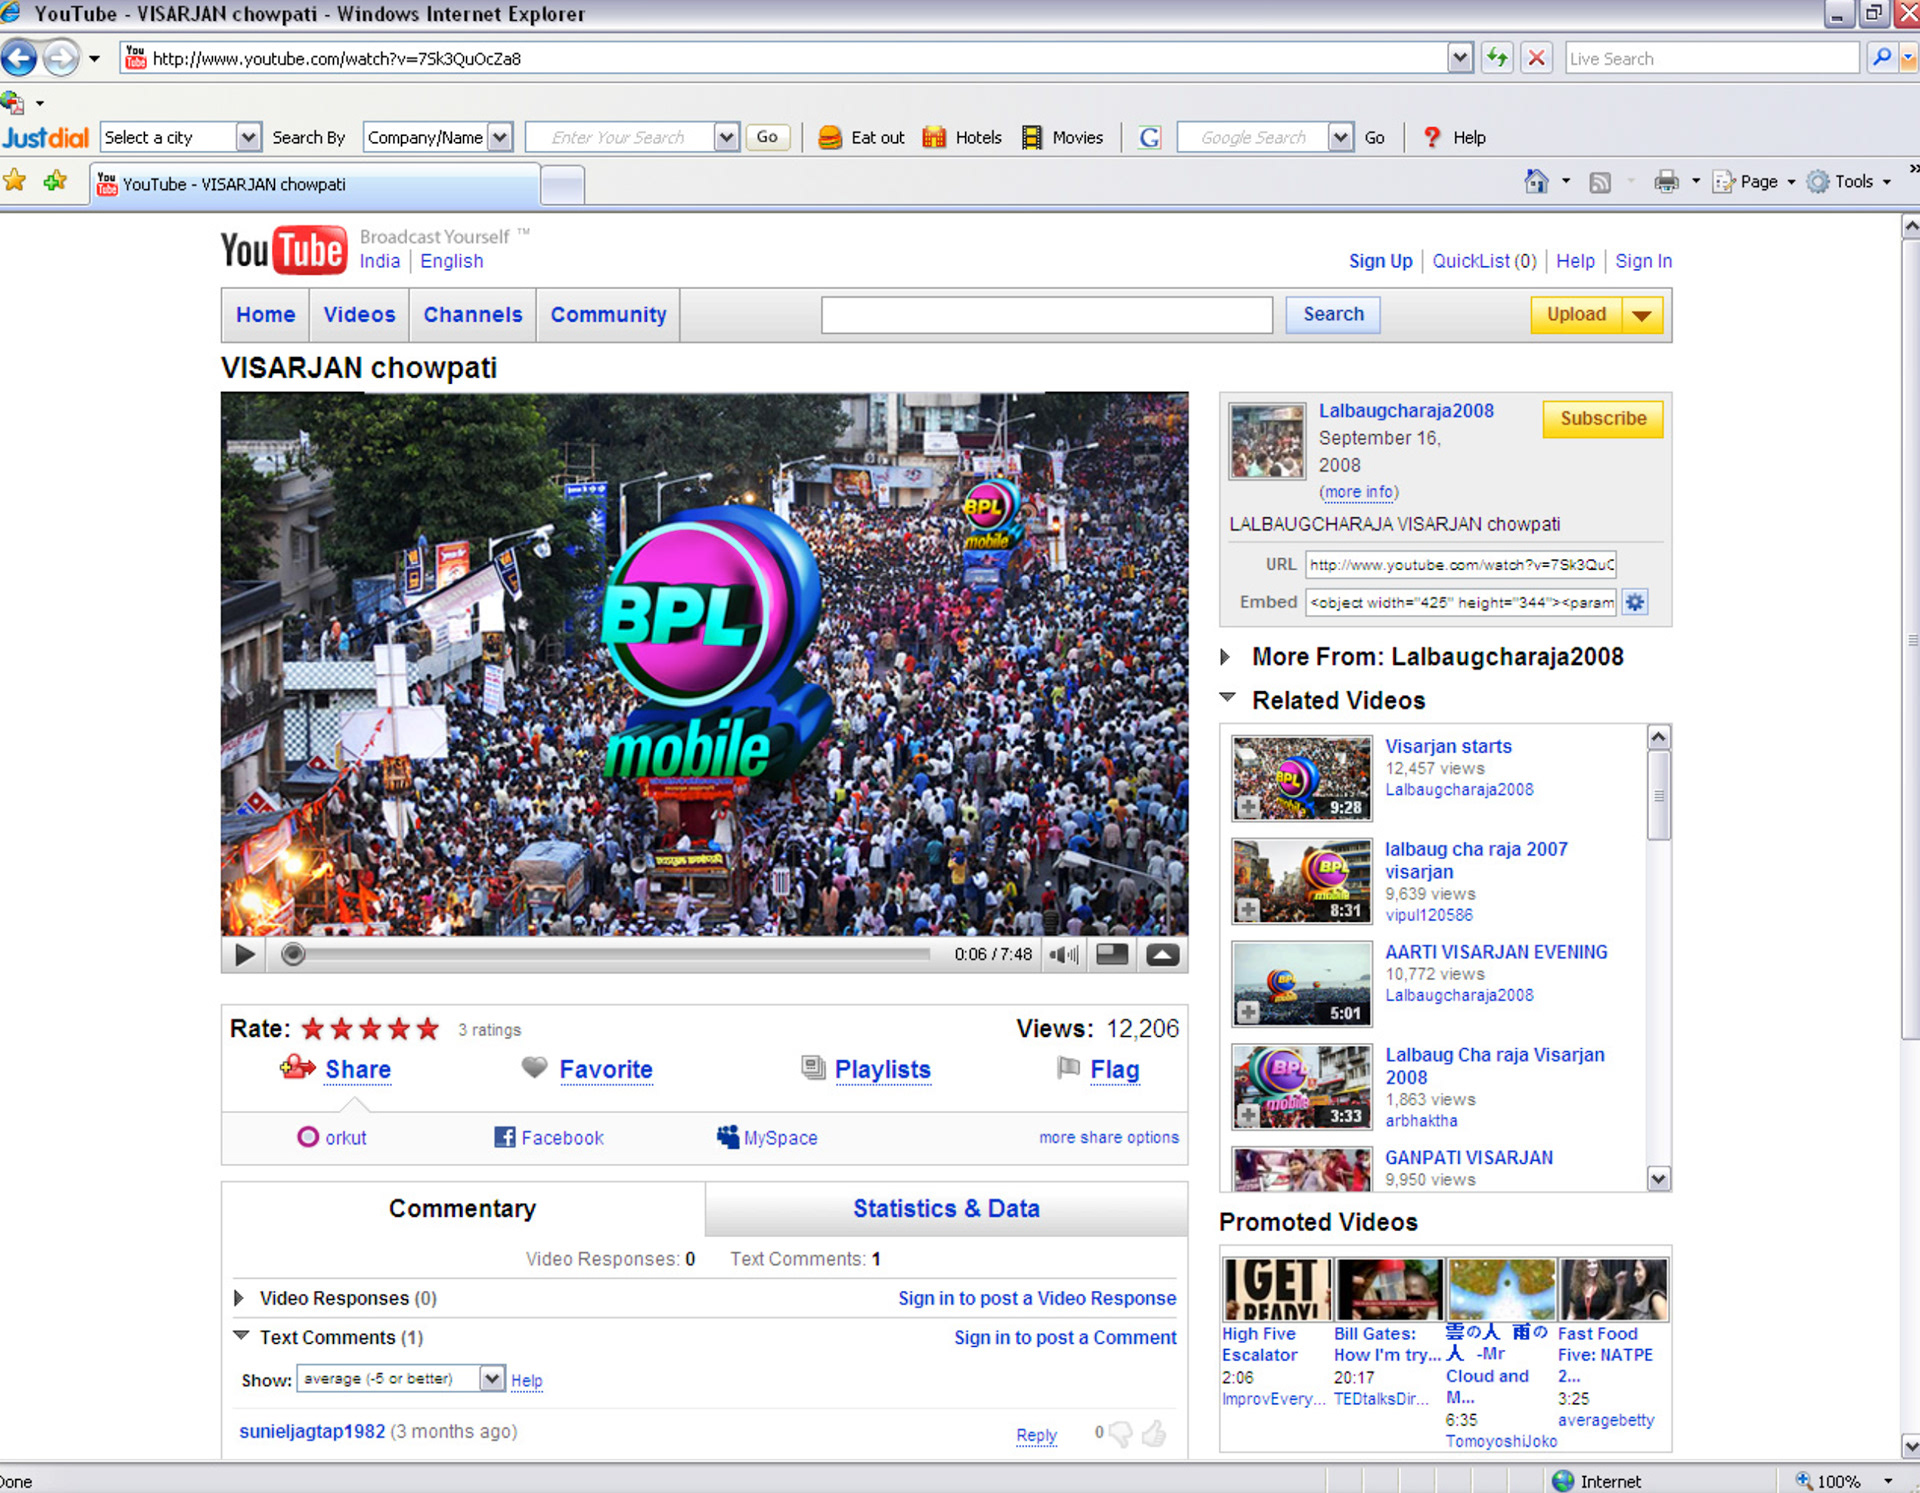Image resolution: width=1920 pixels, height=1493 pixels.
Task: Click the Favorite heart link
Action: click(x=587, y=1069)
